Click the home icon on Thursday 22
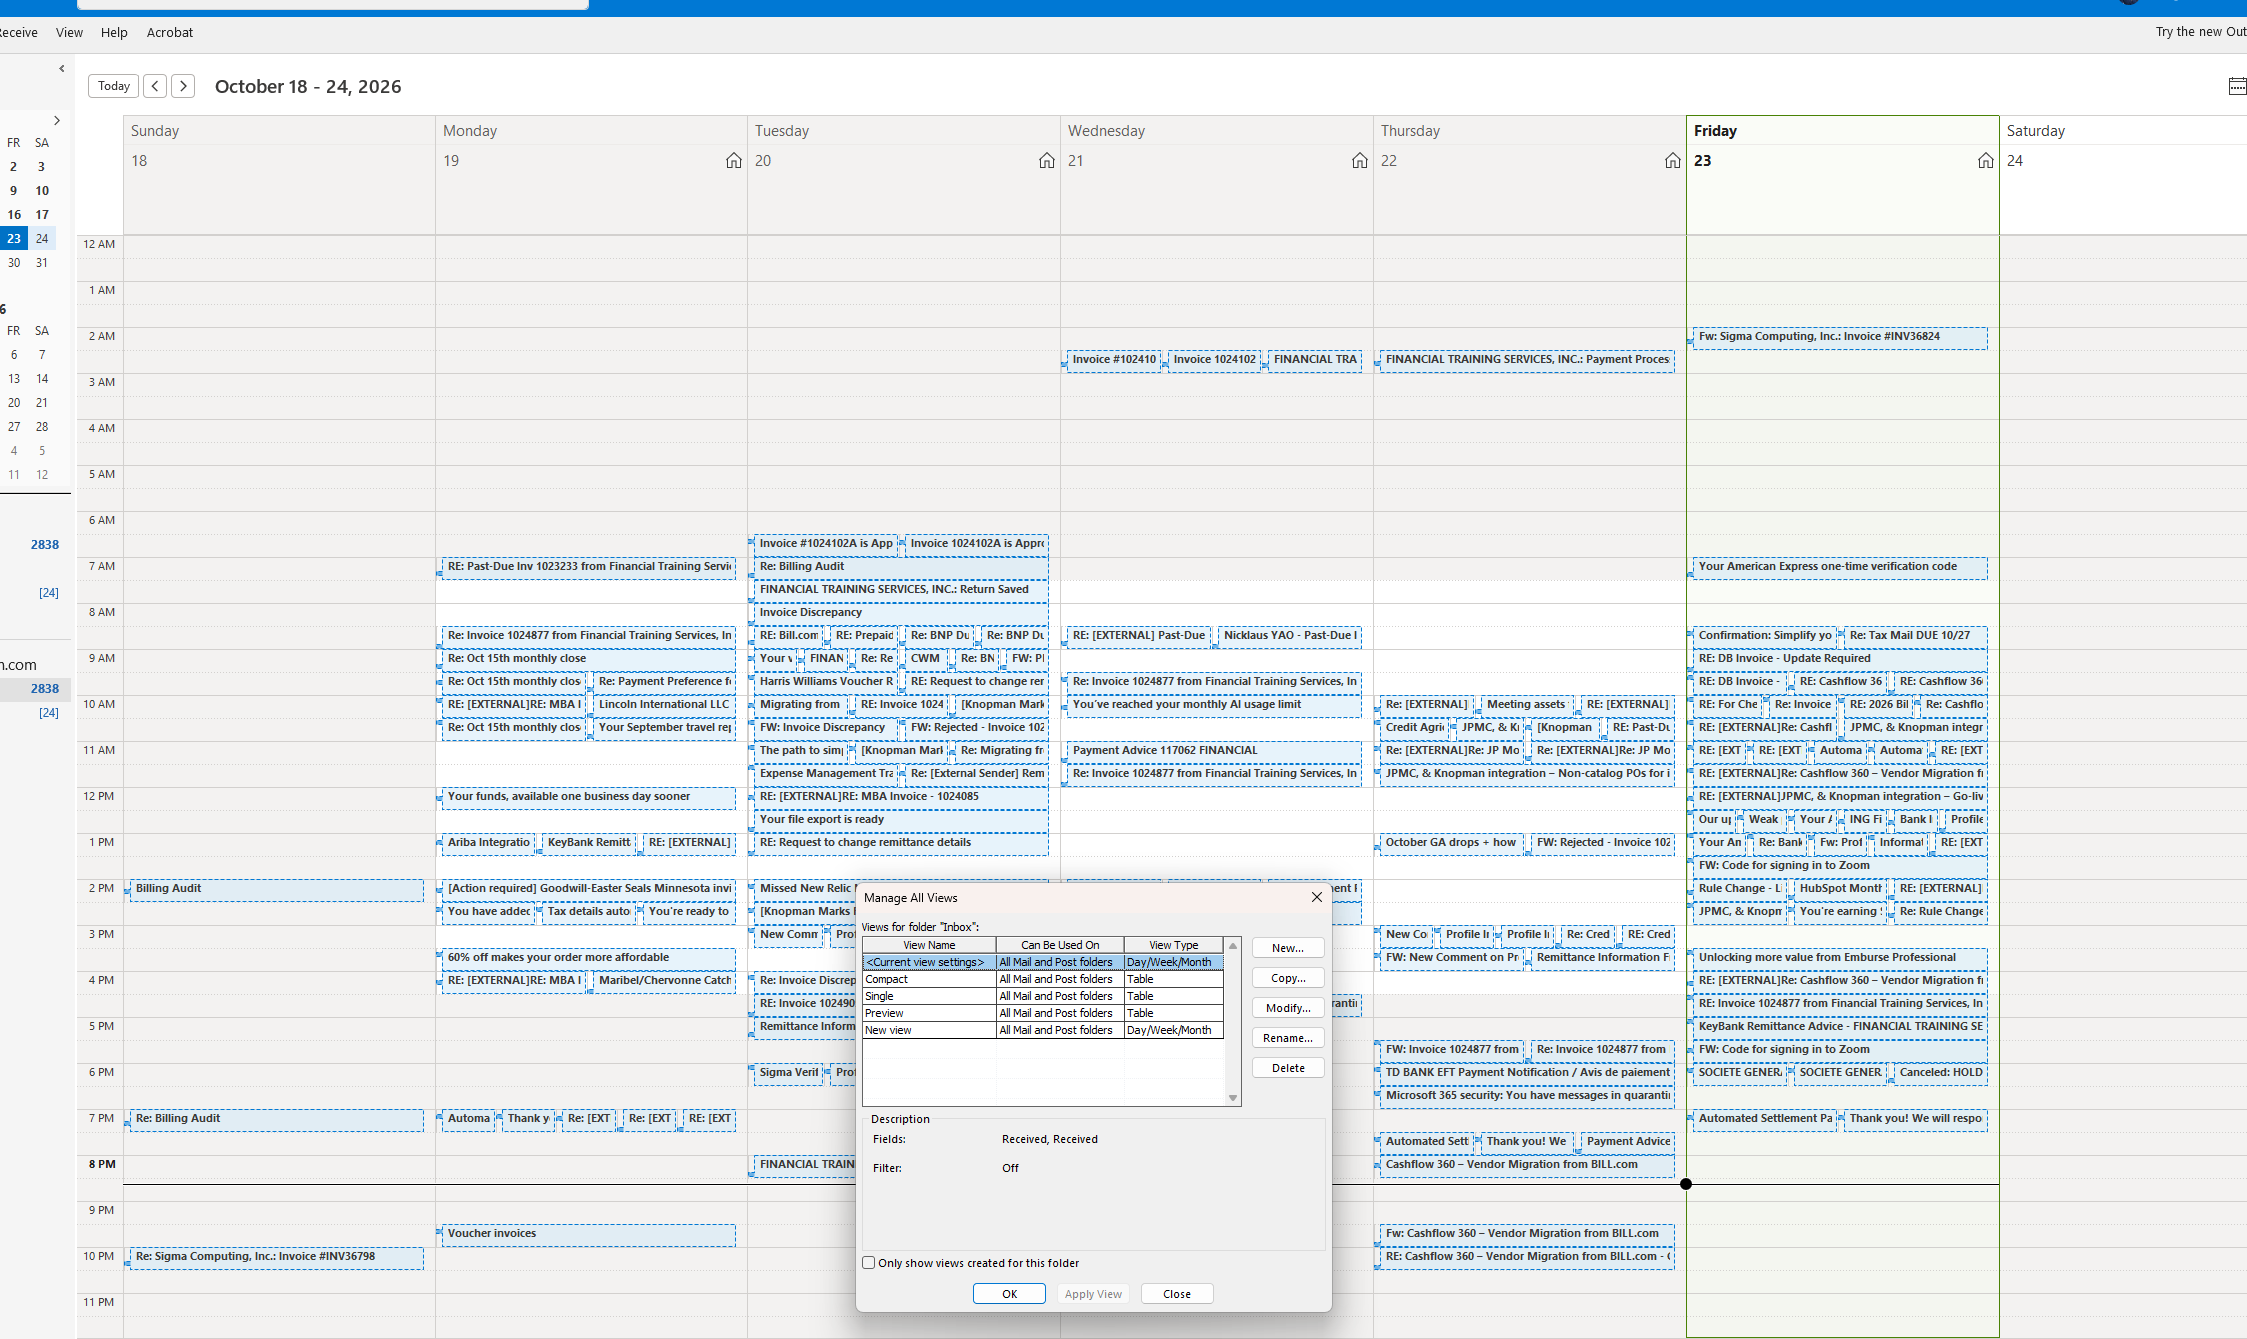The image size is (2247, 1339). click(1673, 161)
